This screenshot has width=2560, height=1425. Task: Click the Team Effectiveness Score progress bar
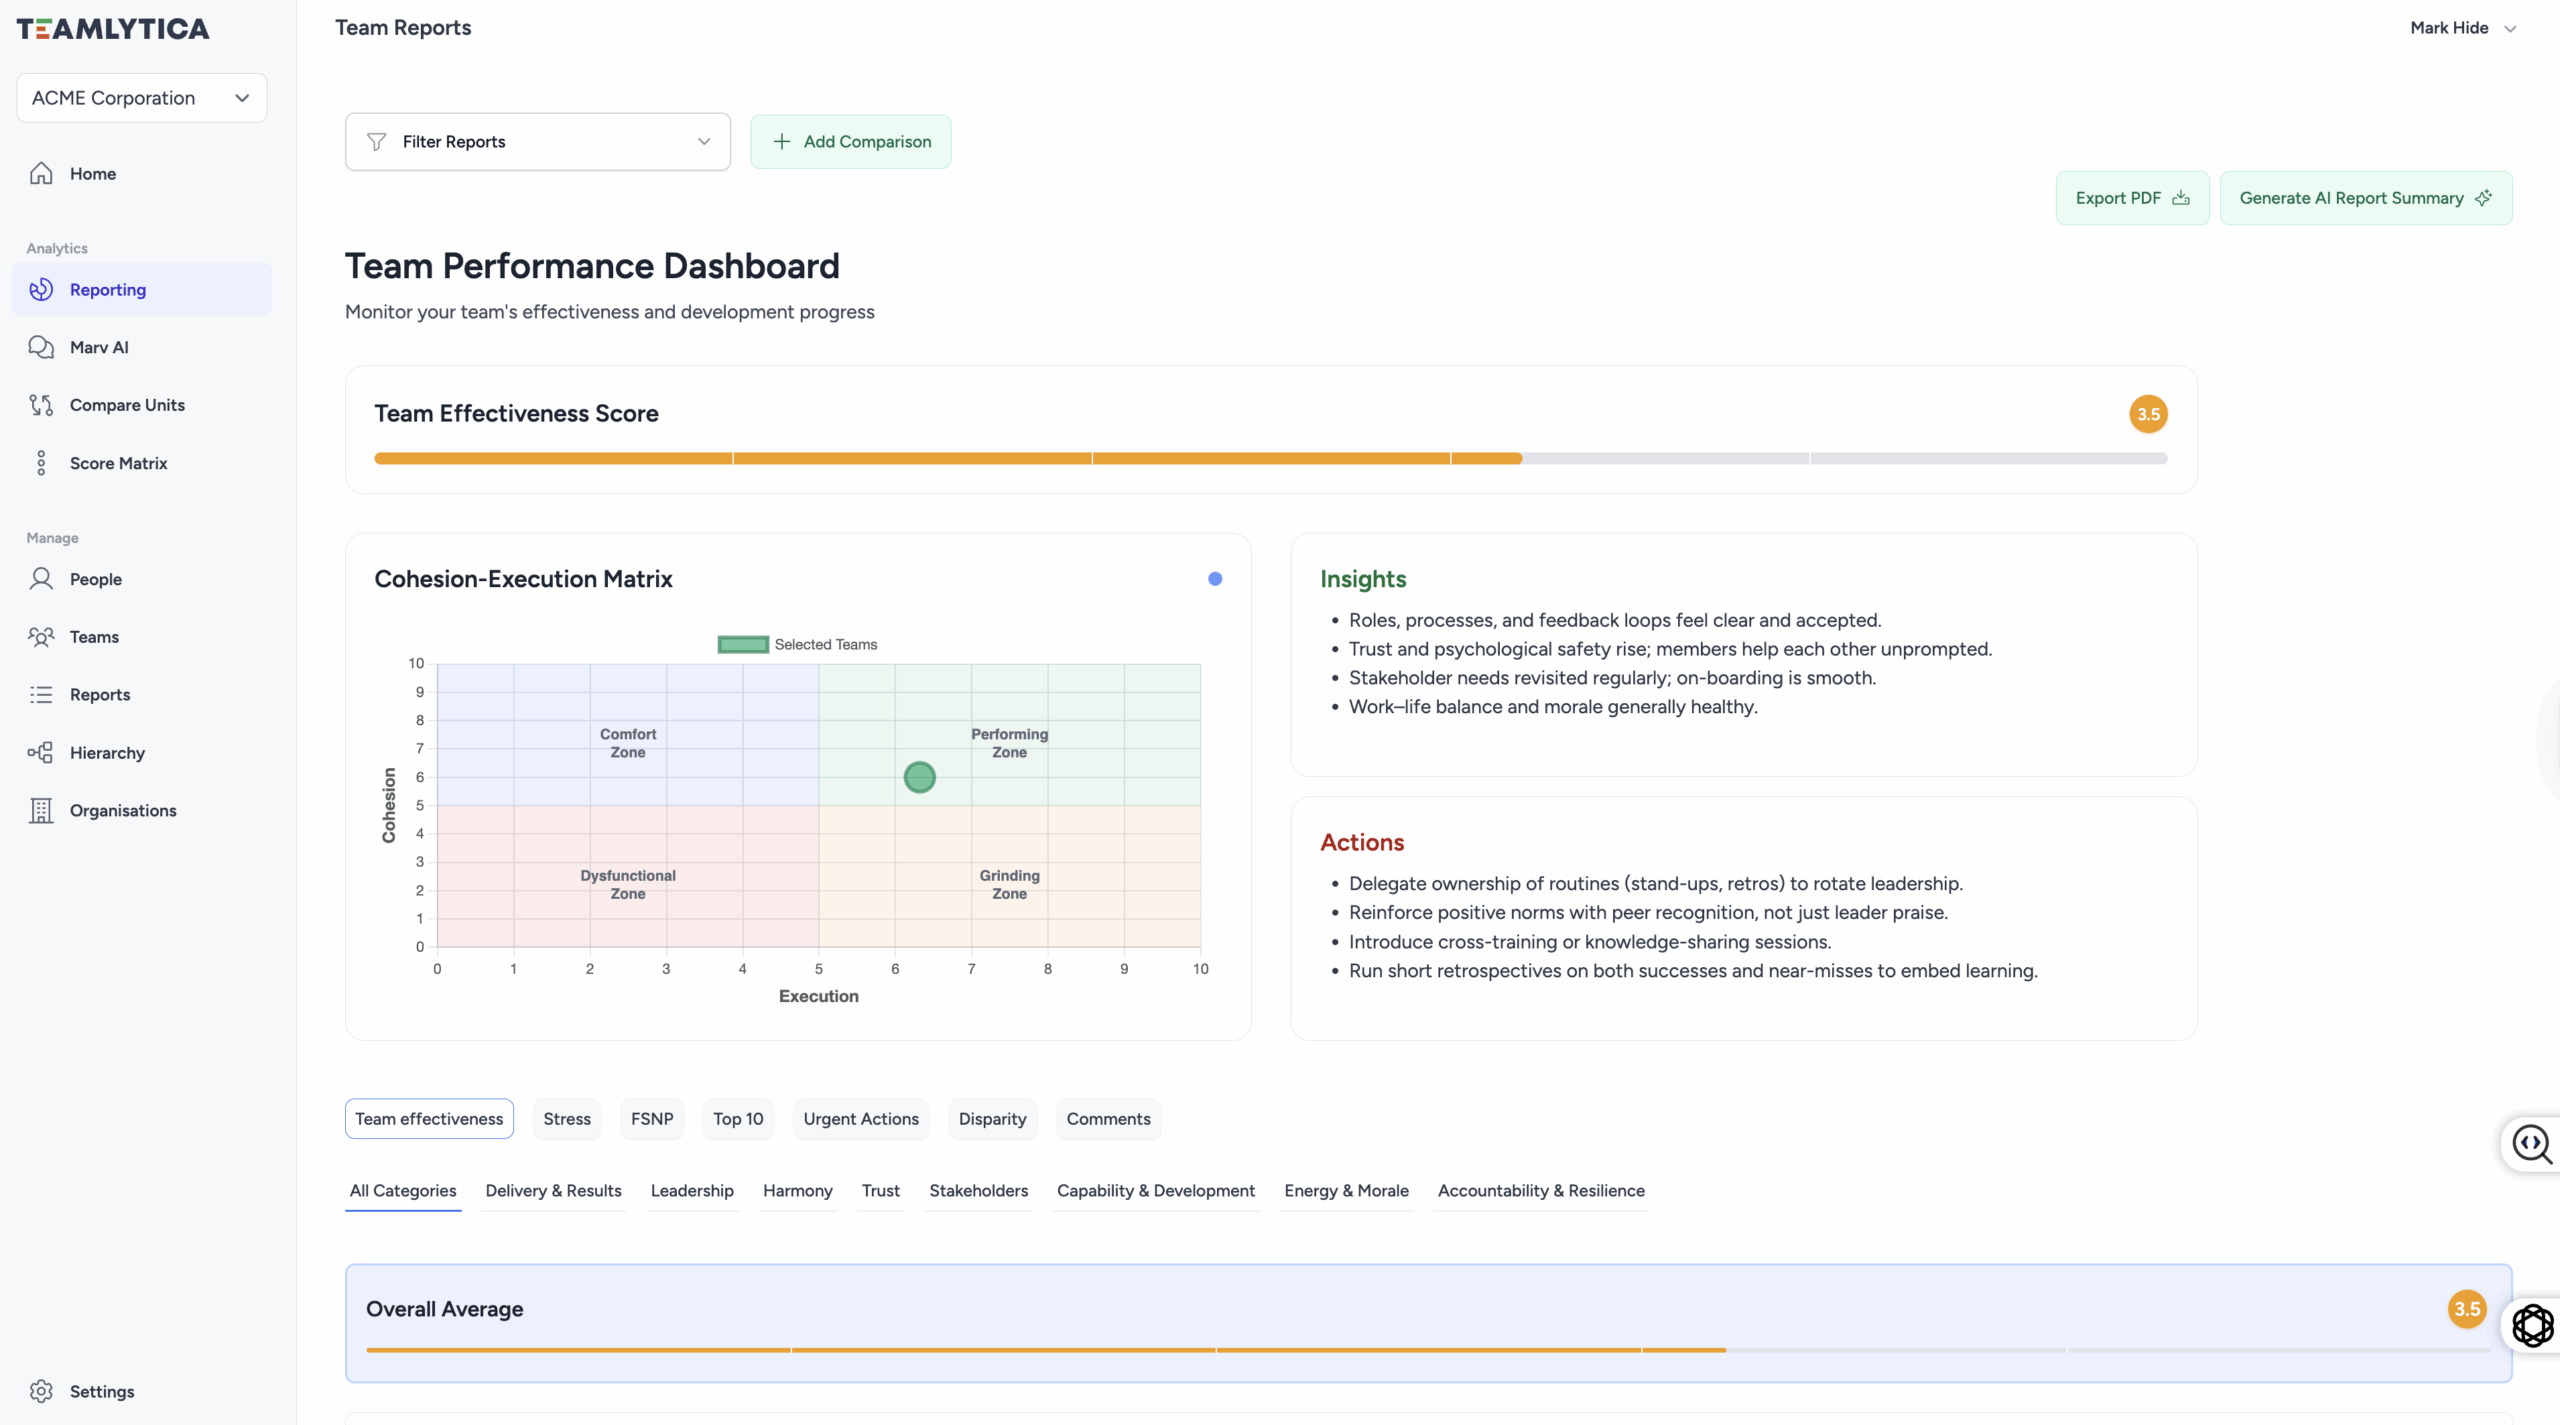click(x=1270, y=458)
